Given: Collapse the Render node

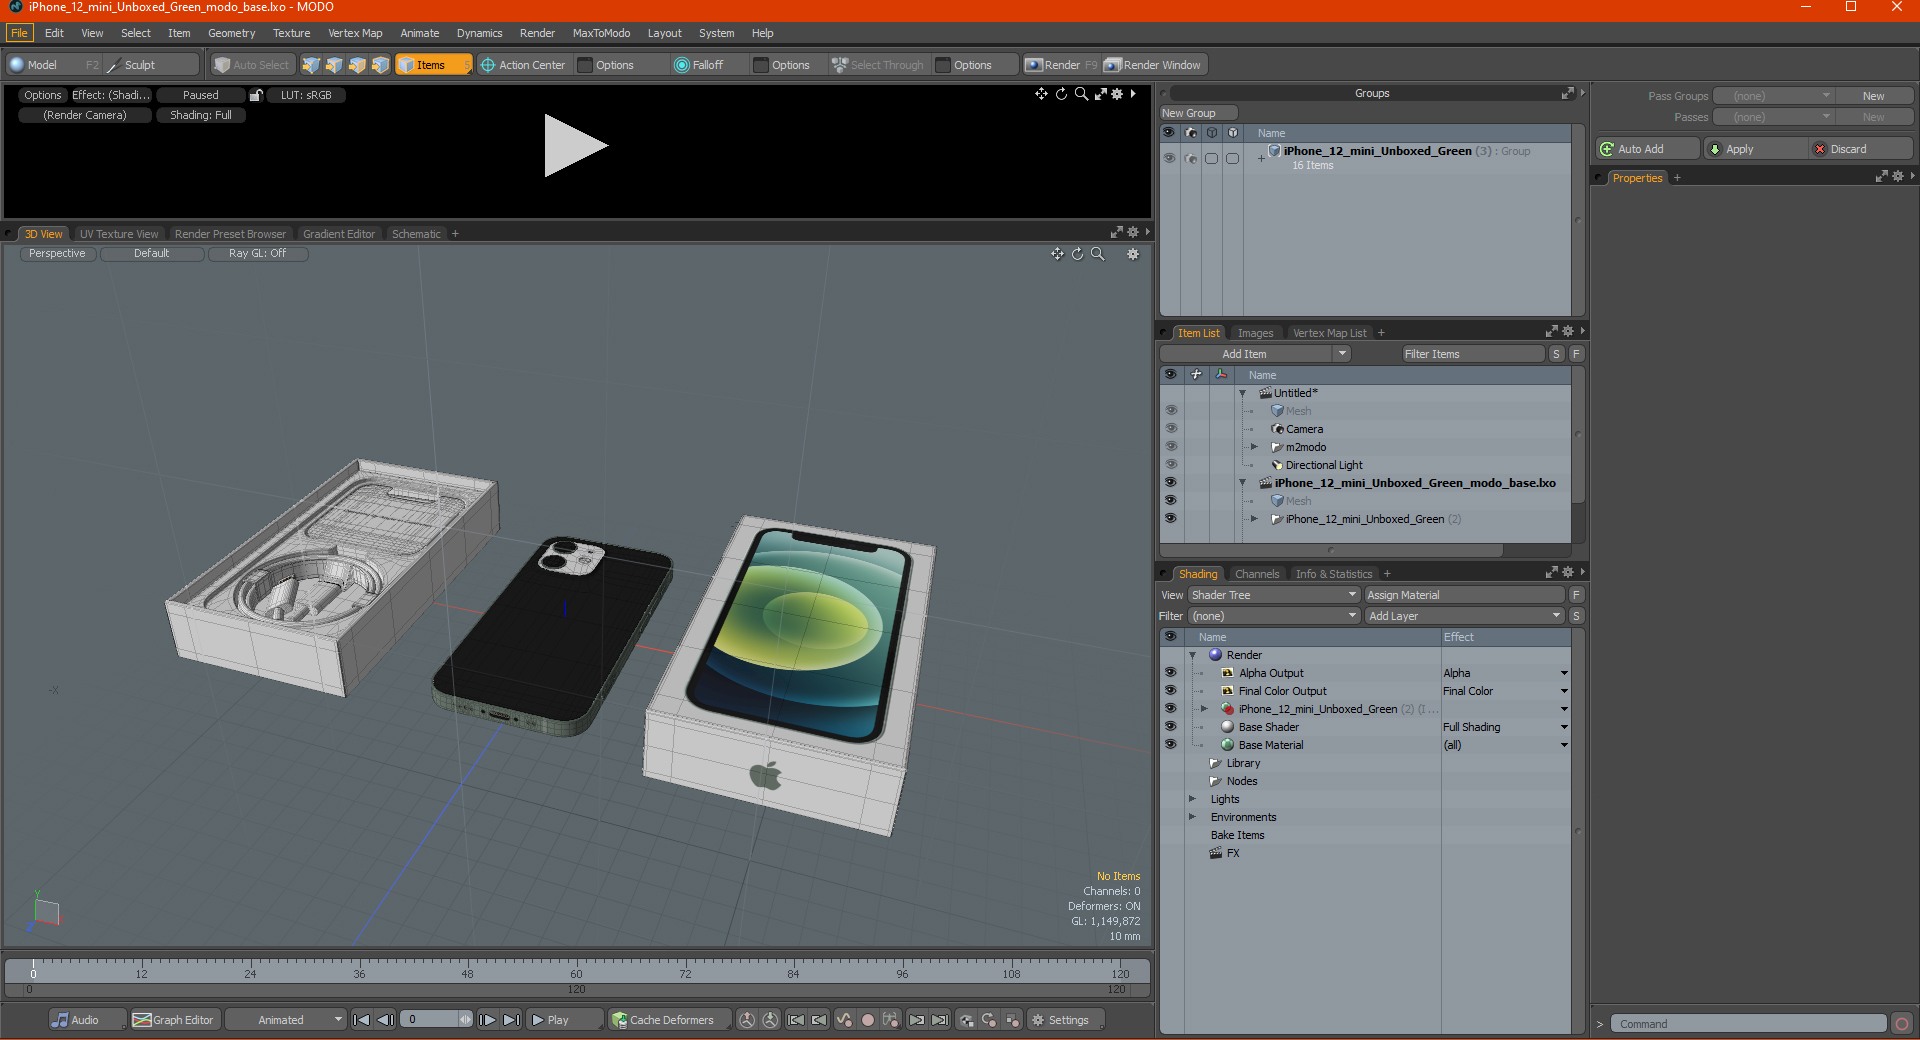Looking at the screenshot, I should click(x=1192, y=656).
